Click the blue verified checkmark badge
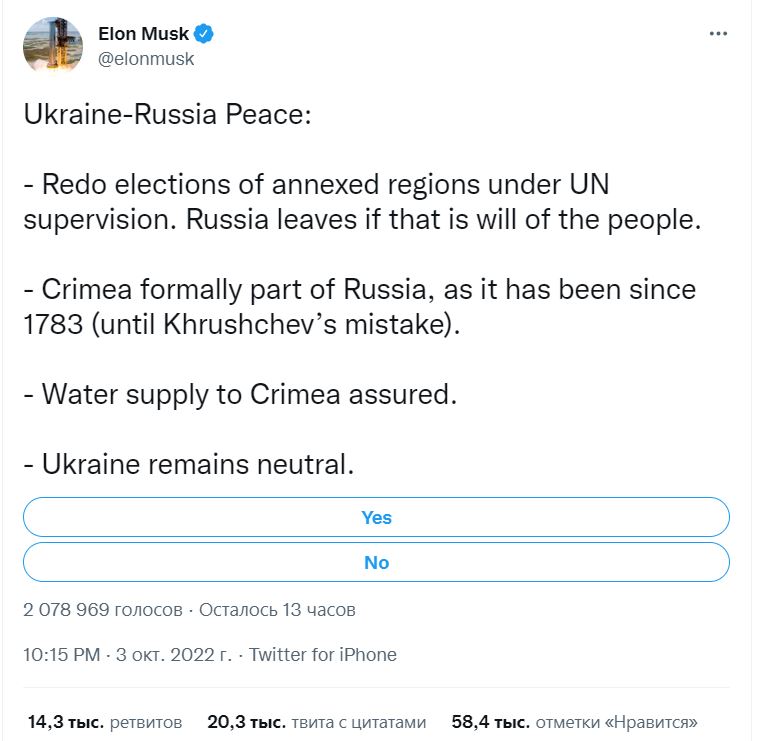 (x=204, y=34)
